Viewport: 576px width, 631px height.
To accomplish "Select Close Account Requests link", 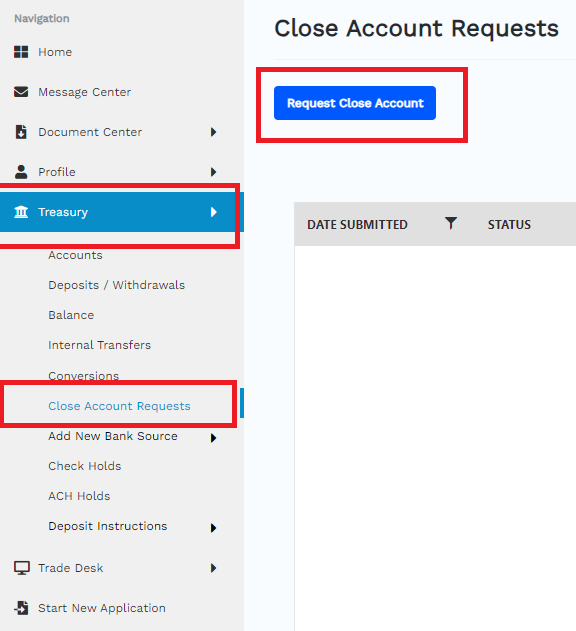I will tap(119, 406).
